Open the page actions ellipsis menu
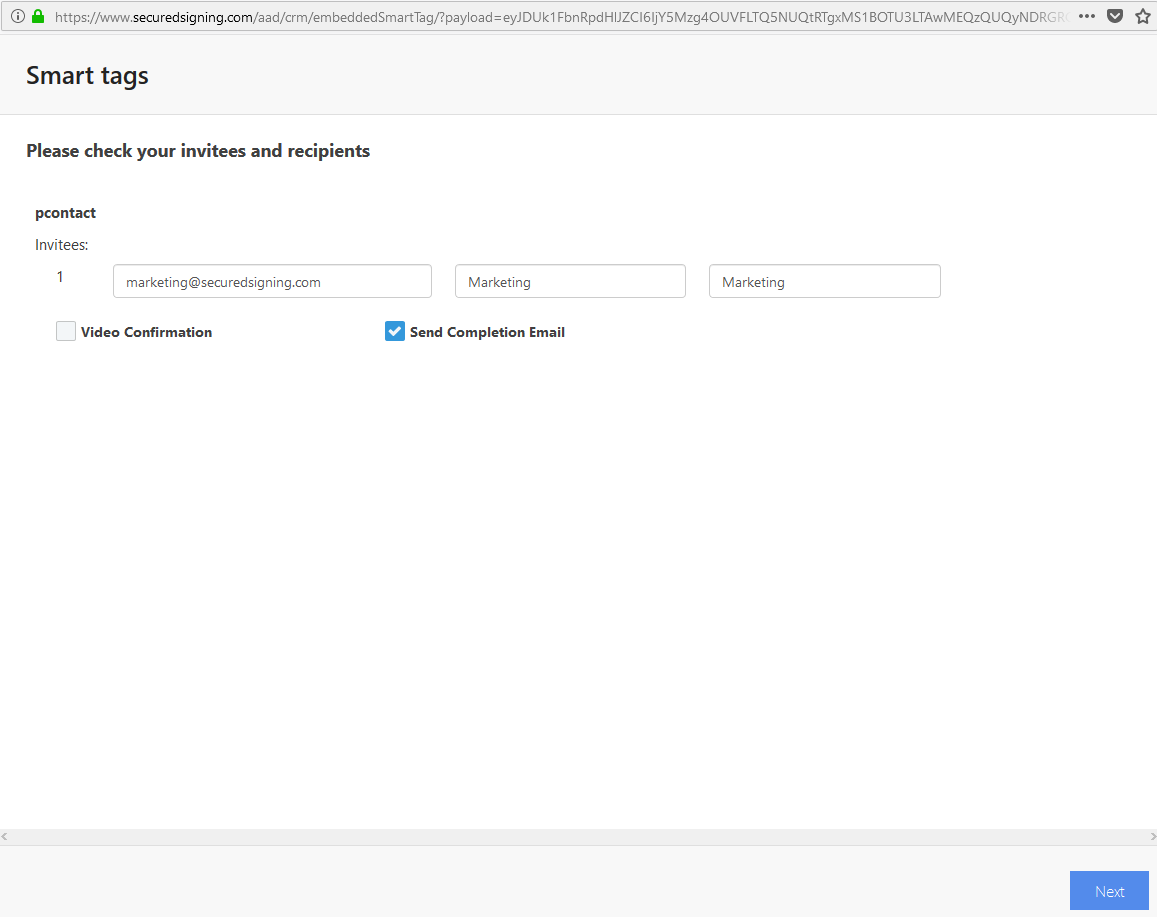The height and width of the screenshot is (917, 1157). pyautogui.click(x=1085, y=16)
